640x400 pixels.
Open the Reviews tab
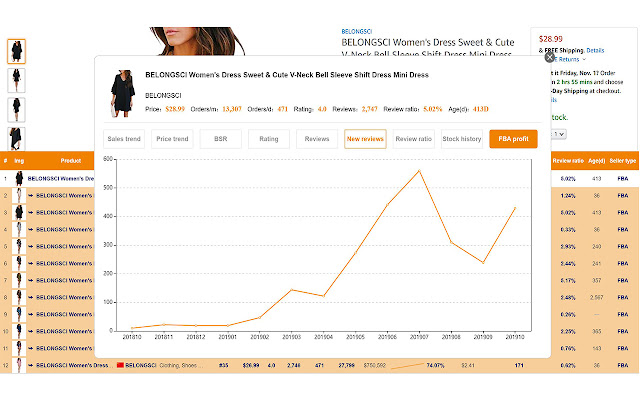317,139
